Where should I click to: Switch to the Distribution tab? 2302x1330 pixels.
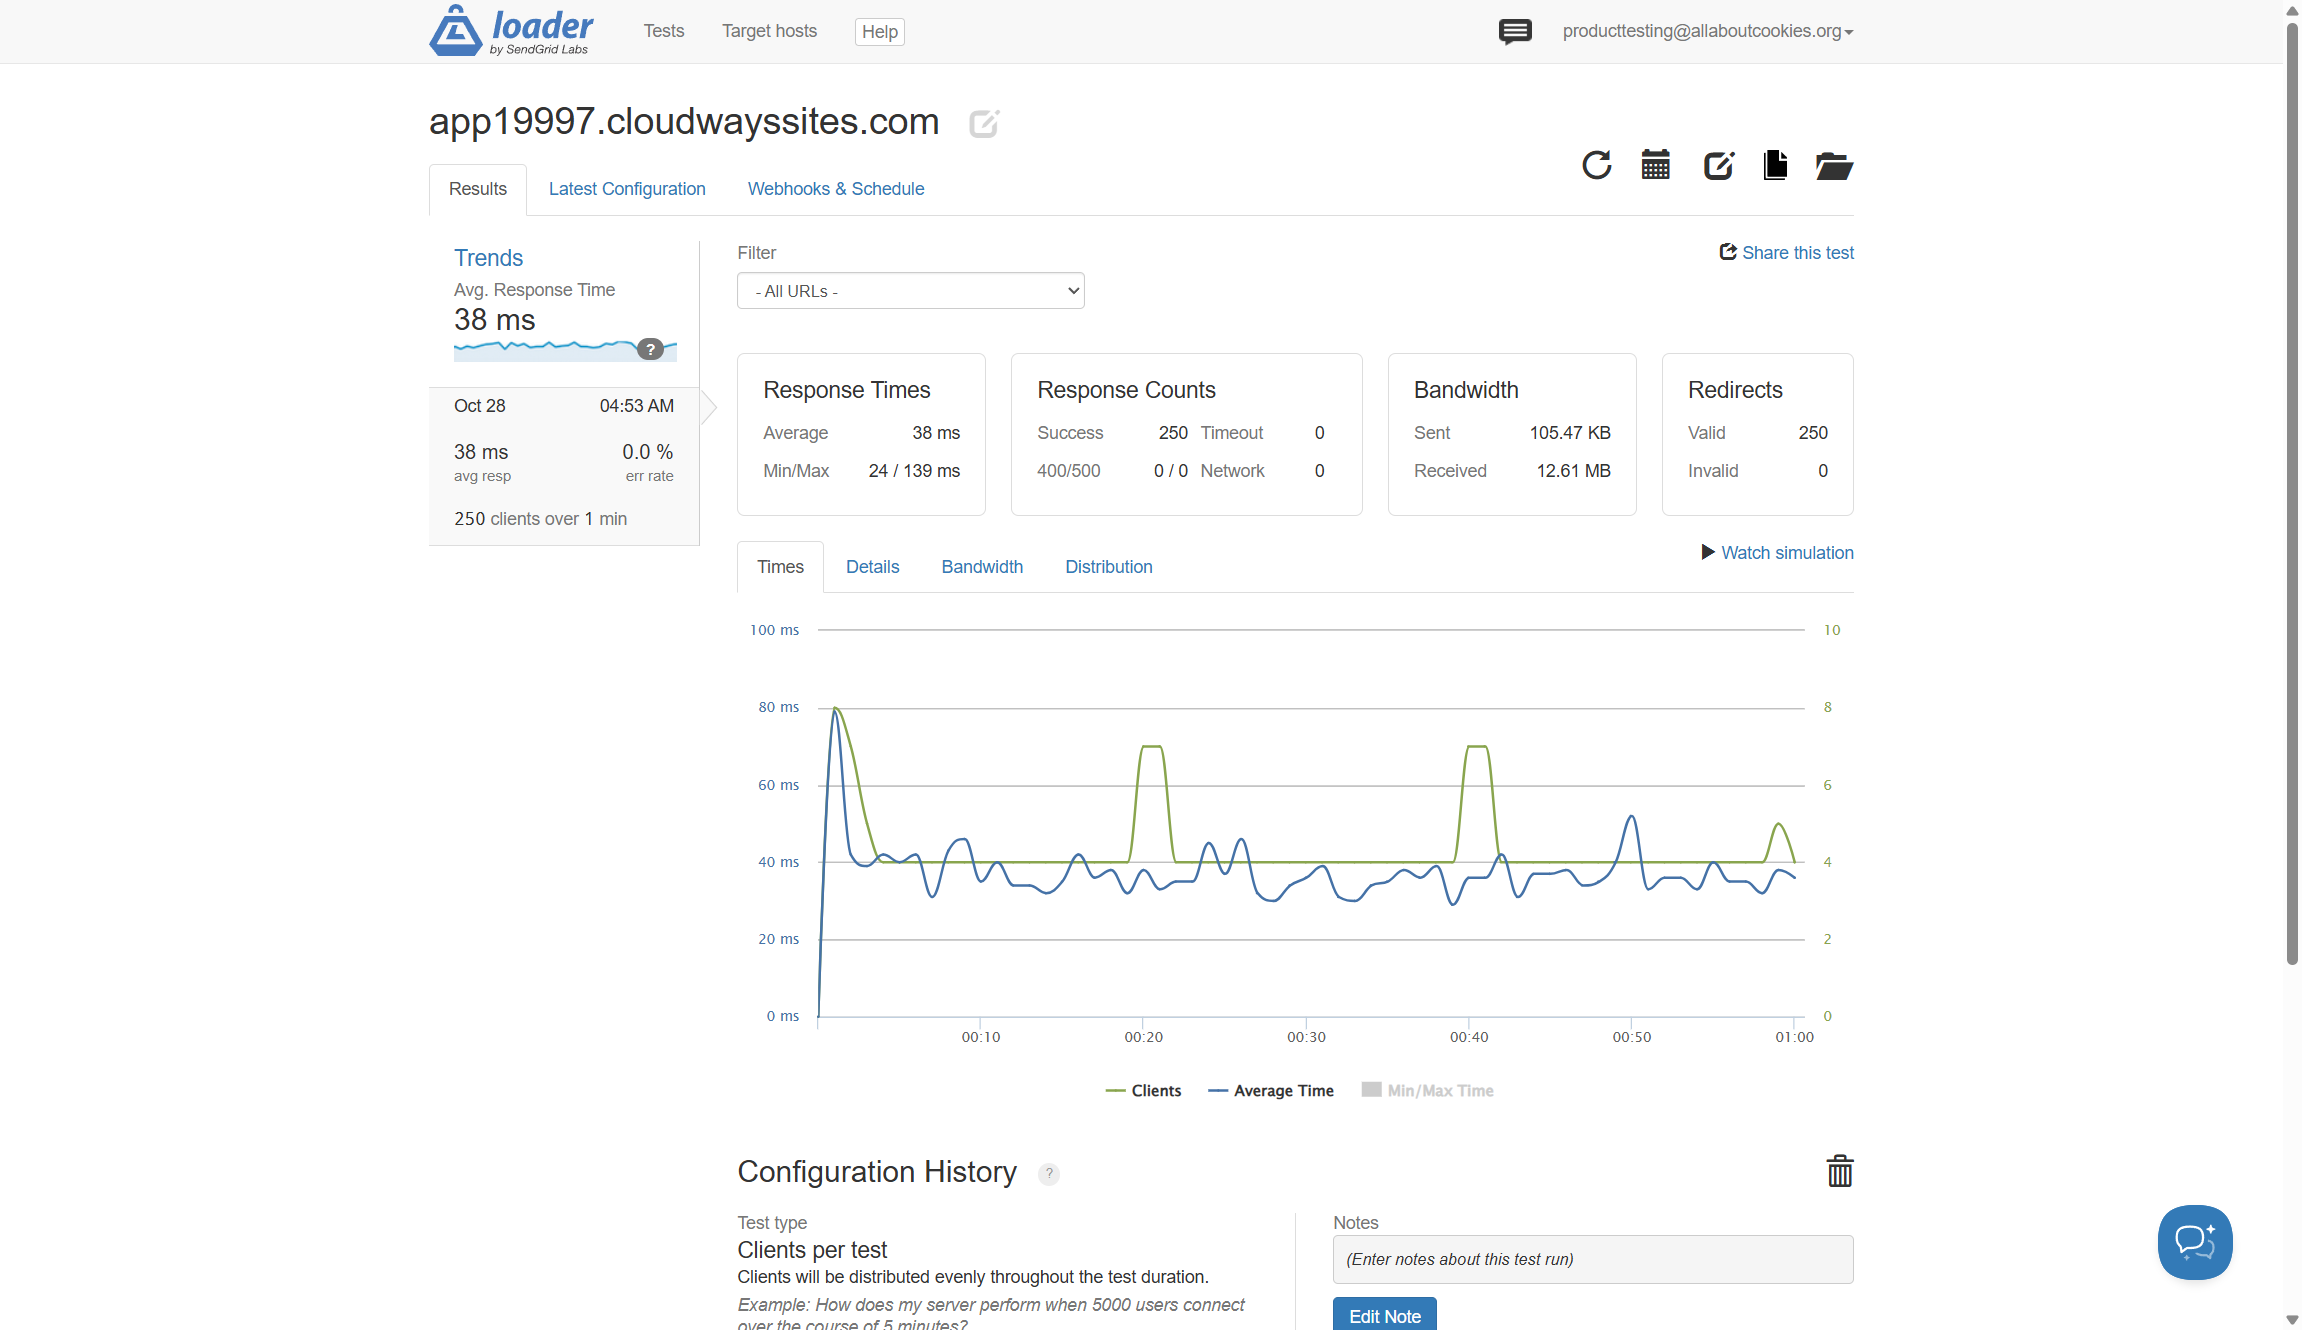coord(1108,566)
